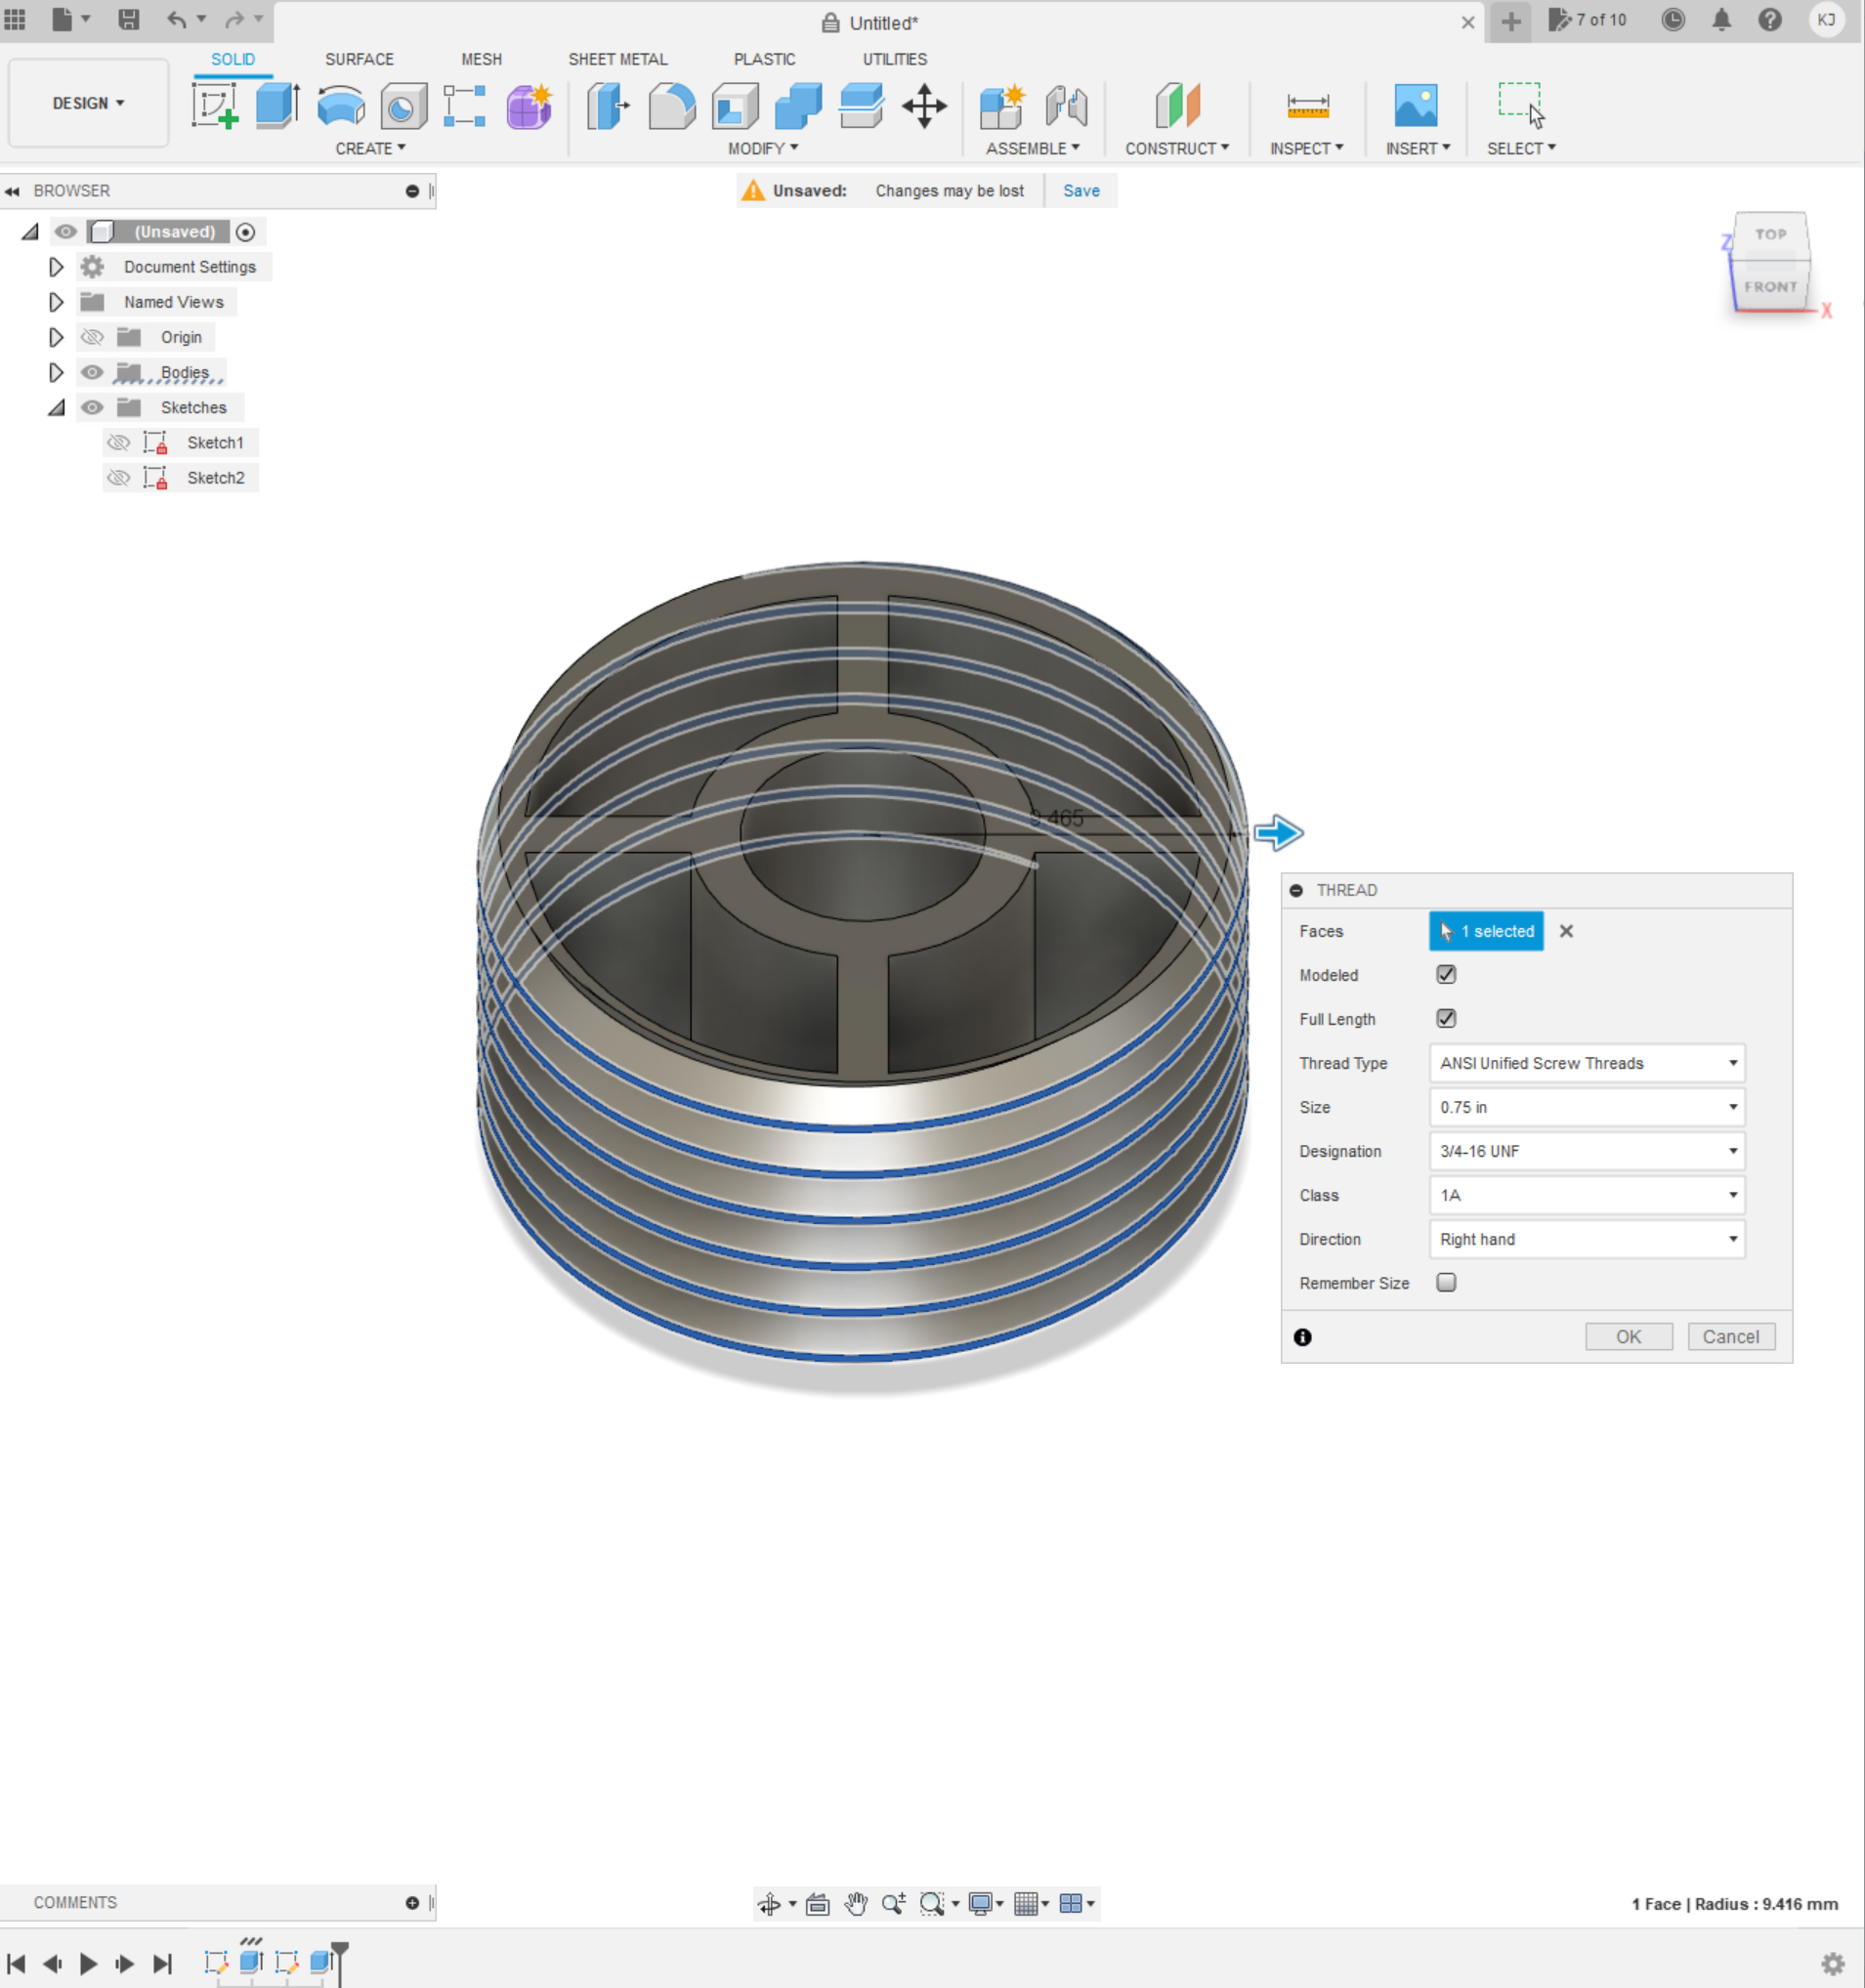Screen dimensions: 1865x1988
Task: Open the Designation dropdown showing 3/4-16 UNF
Action: coord(1586,1151)
